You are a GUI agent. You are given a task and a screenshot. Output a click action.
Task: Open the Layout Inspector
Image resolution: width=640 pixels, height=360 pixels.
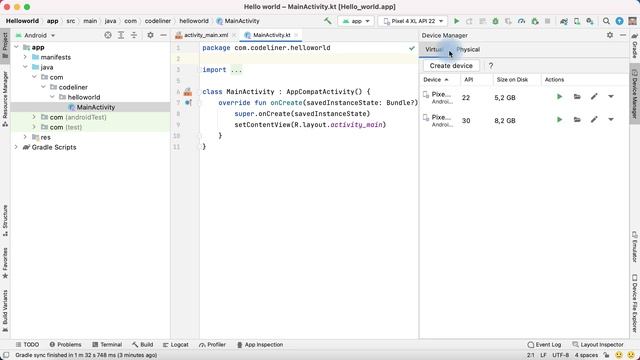[x=598, y=344]
